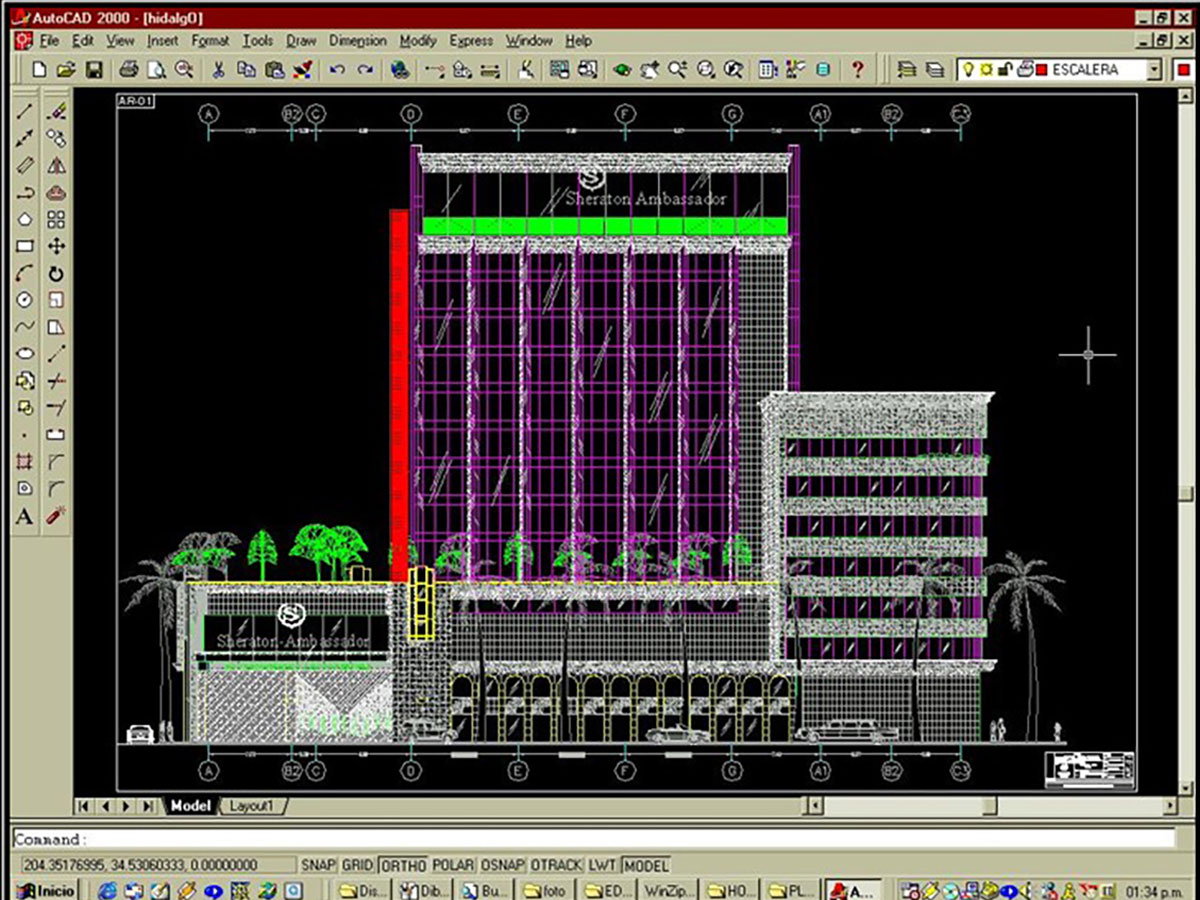
Task: Toggle OSNAP in status bar
Action: [502, 865]
